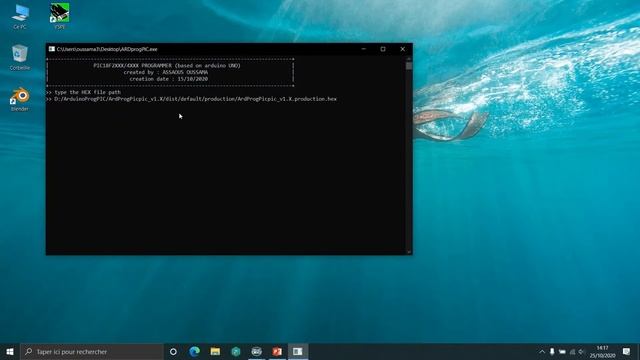This screenshot has width=640, height=360.
Task: Click the 'creation date : 15/10/2020' line
Action: point(169,79)
